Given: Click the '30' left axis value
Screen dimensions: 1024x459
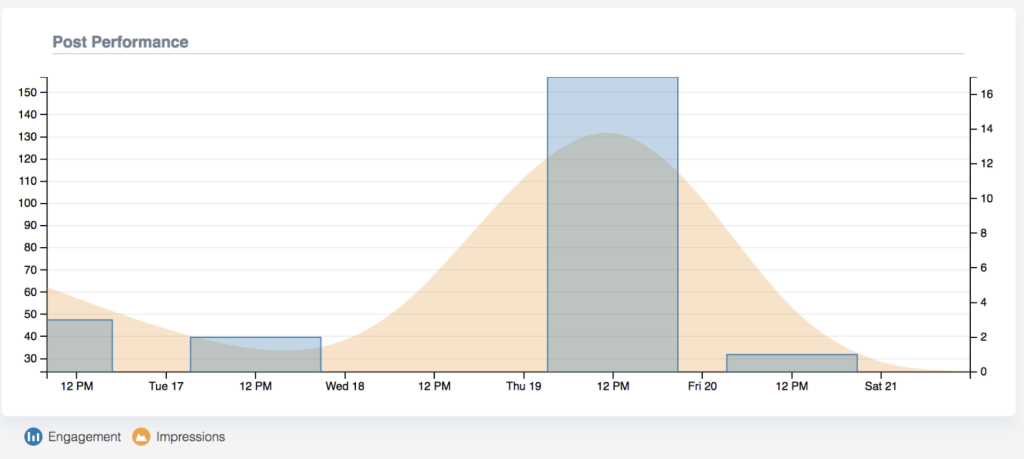Looking at the screenshot, I should point(31,358).
